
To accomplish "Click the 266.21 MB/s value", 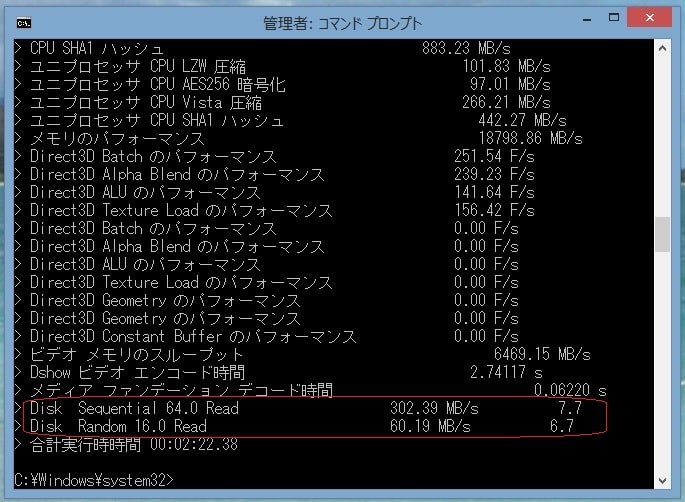I will click(506, 102).
